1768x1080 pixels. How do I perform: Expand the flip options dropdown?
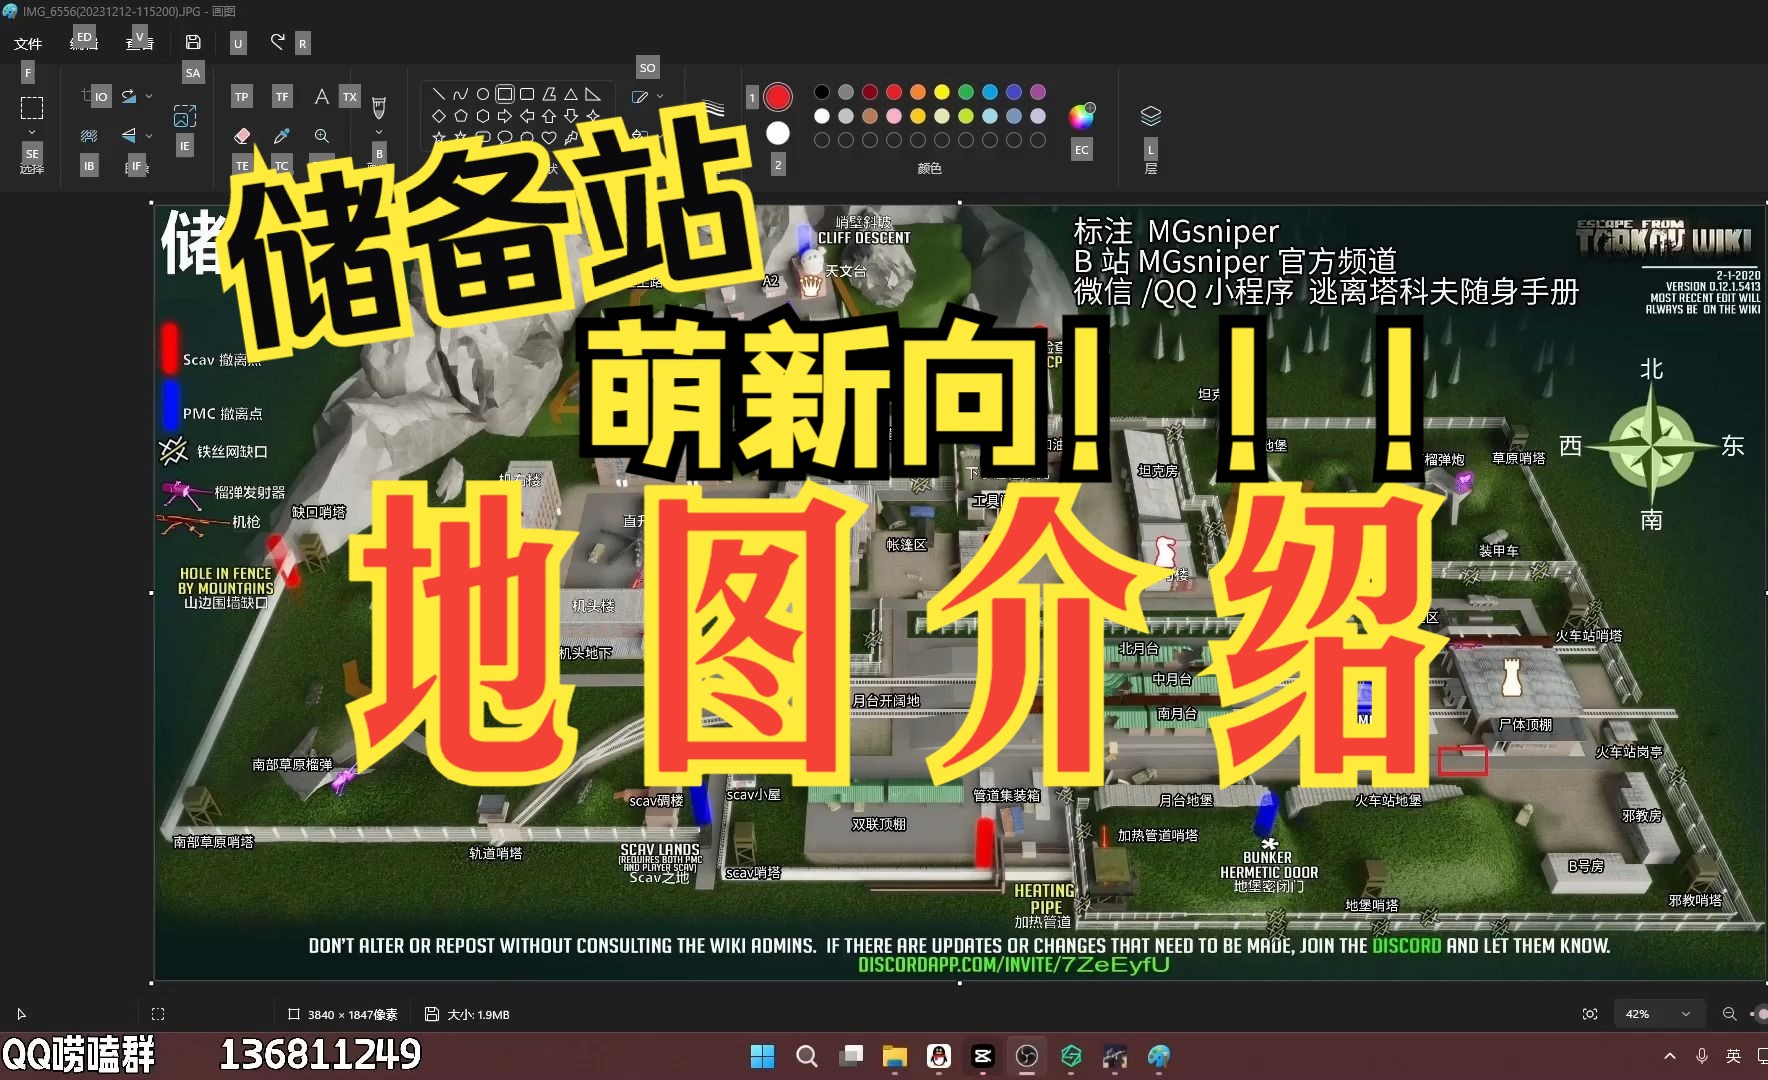pos(149,136)
